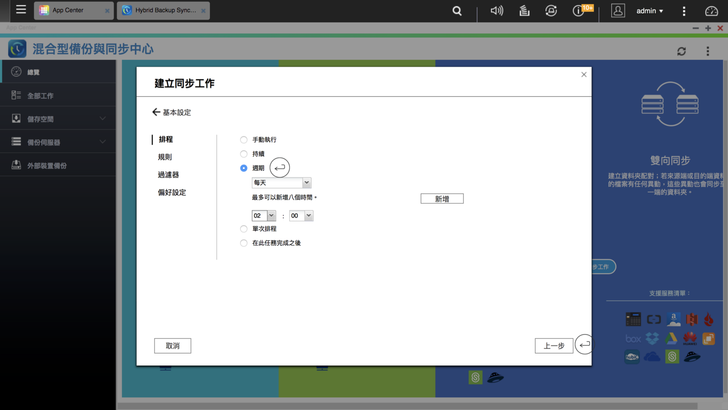Select the 過濾器 settings section
728x410 pixels.
tap(168, 175)
